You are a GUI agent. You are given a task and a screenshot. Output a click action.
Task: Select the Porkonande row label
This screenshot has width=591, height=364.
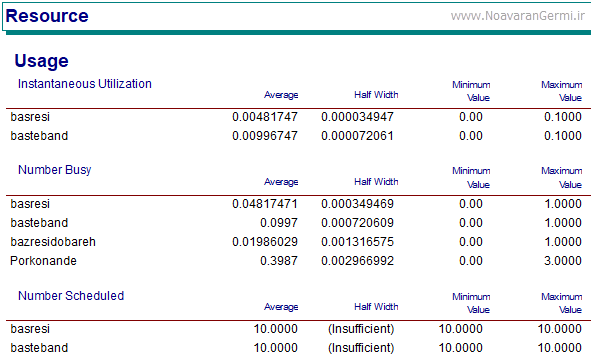[x=43, y=261]
